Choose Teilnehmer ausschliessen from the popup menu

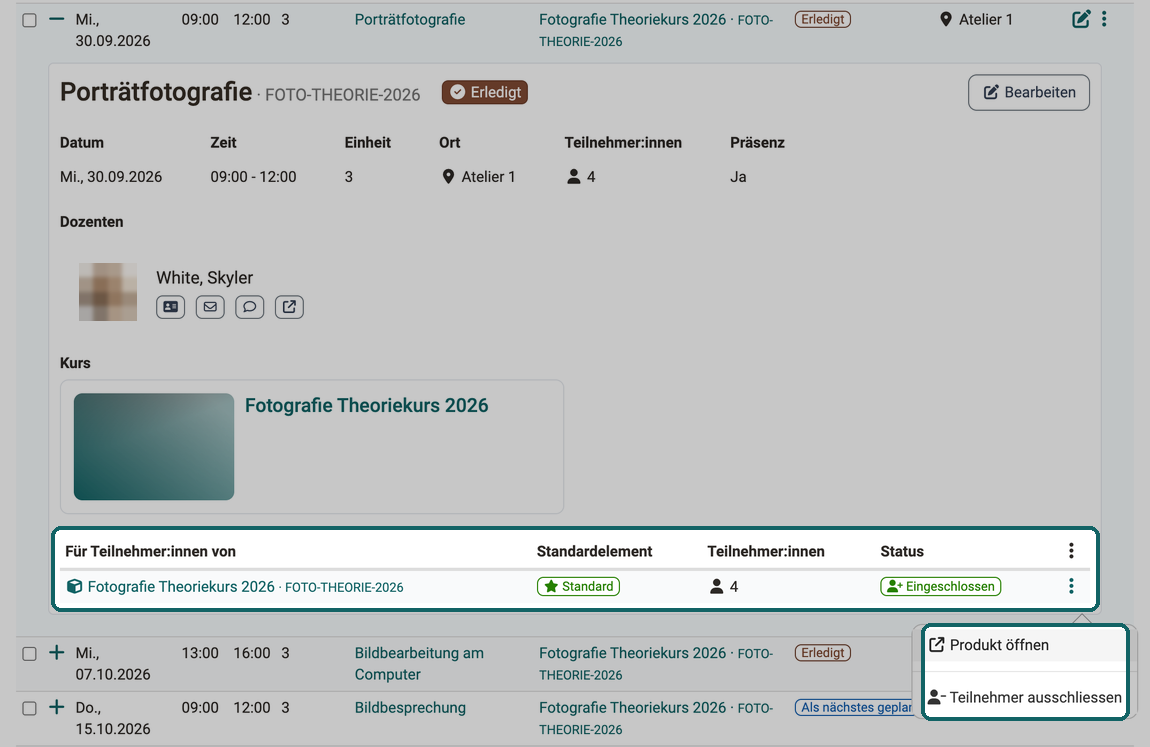(1025, 697)
